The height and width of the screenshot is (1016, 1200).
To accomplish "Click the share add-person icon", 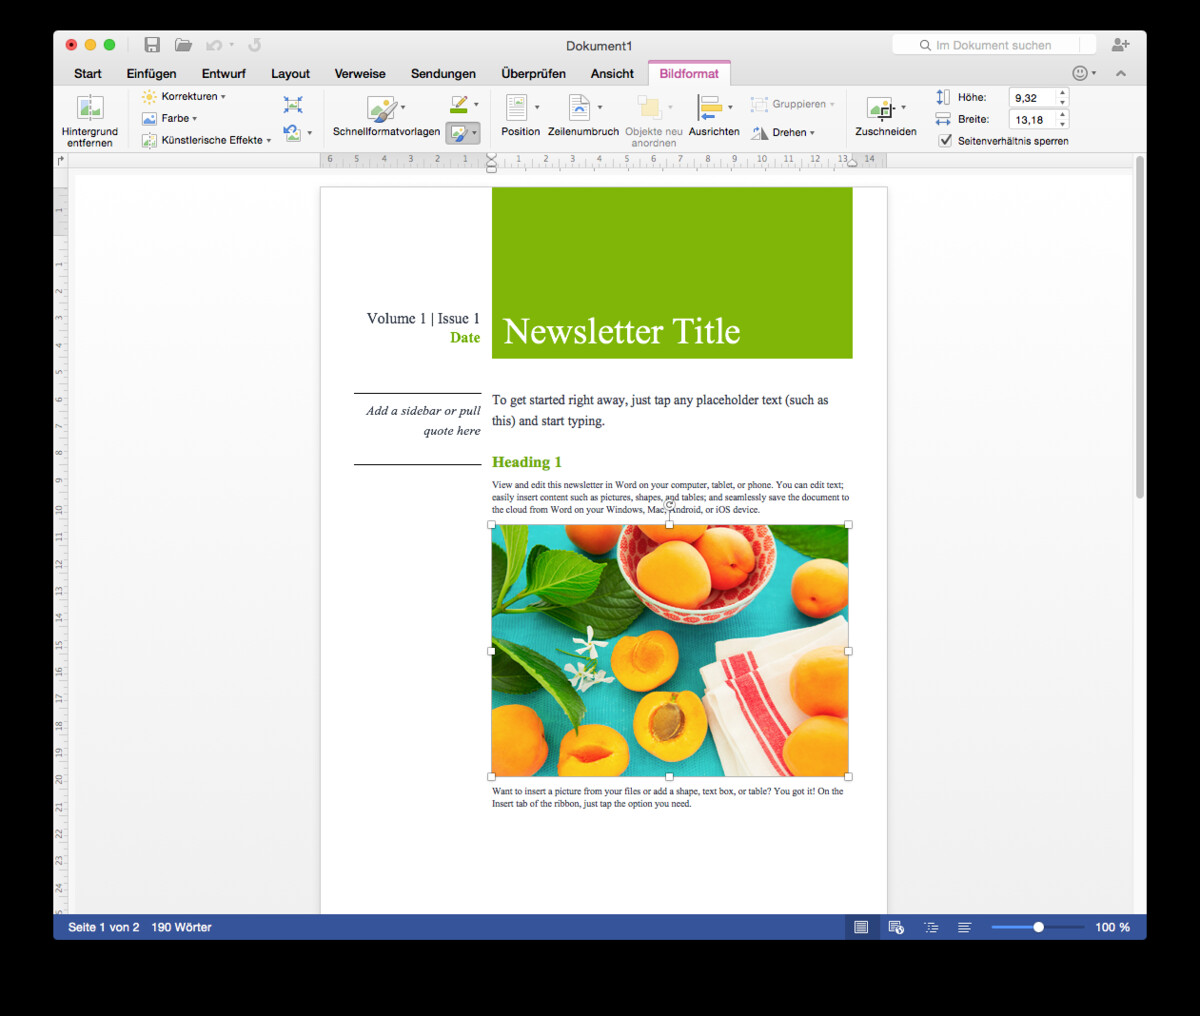I will coord(1120,45).
